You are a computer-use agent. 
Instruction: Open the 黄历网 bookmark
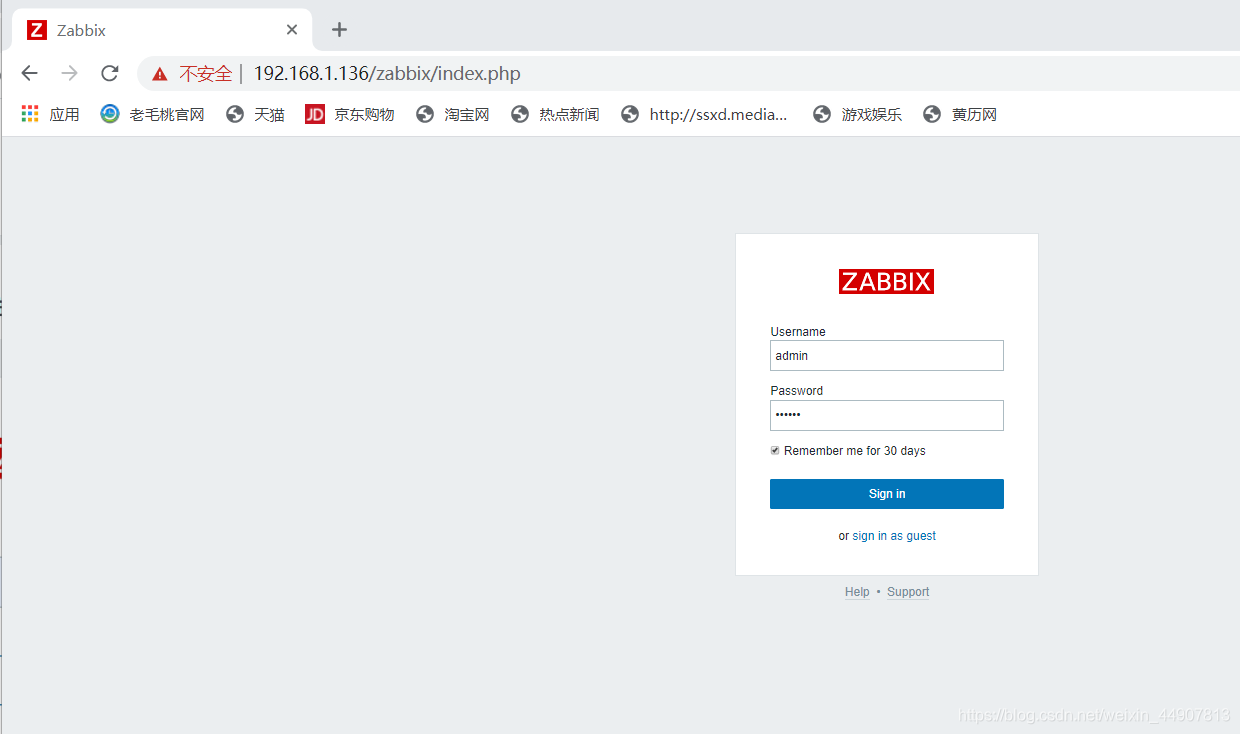pos(960,114)
